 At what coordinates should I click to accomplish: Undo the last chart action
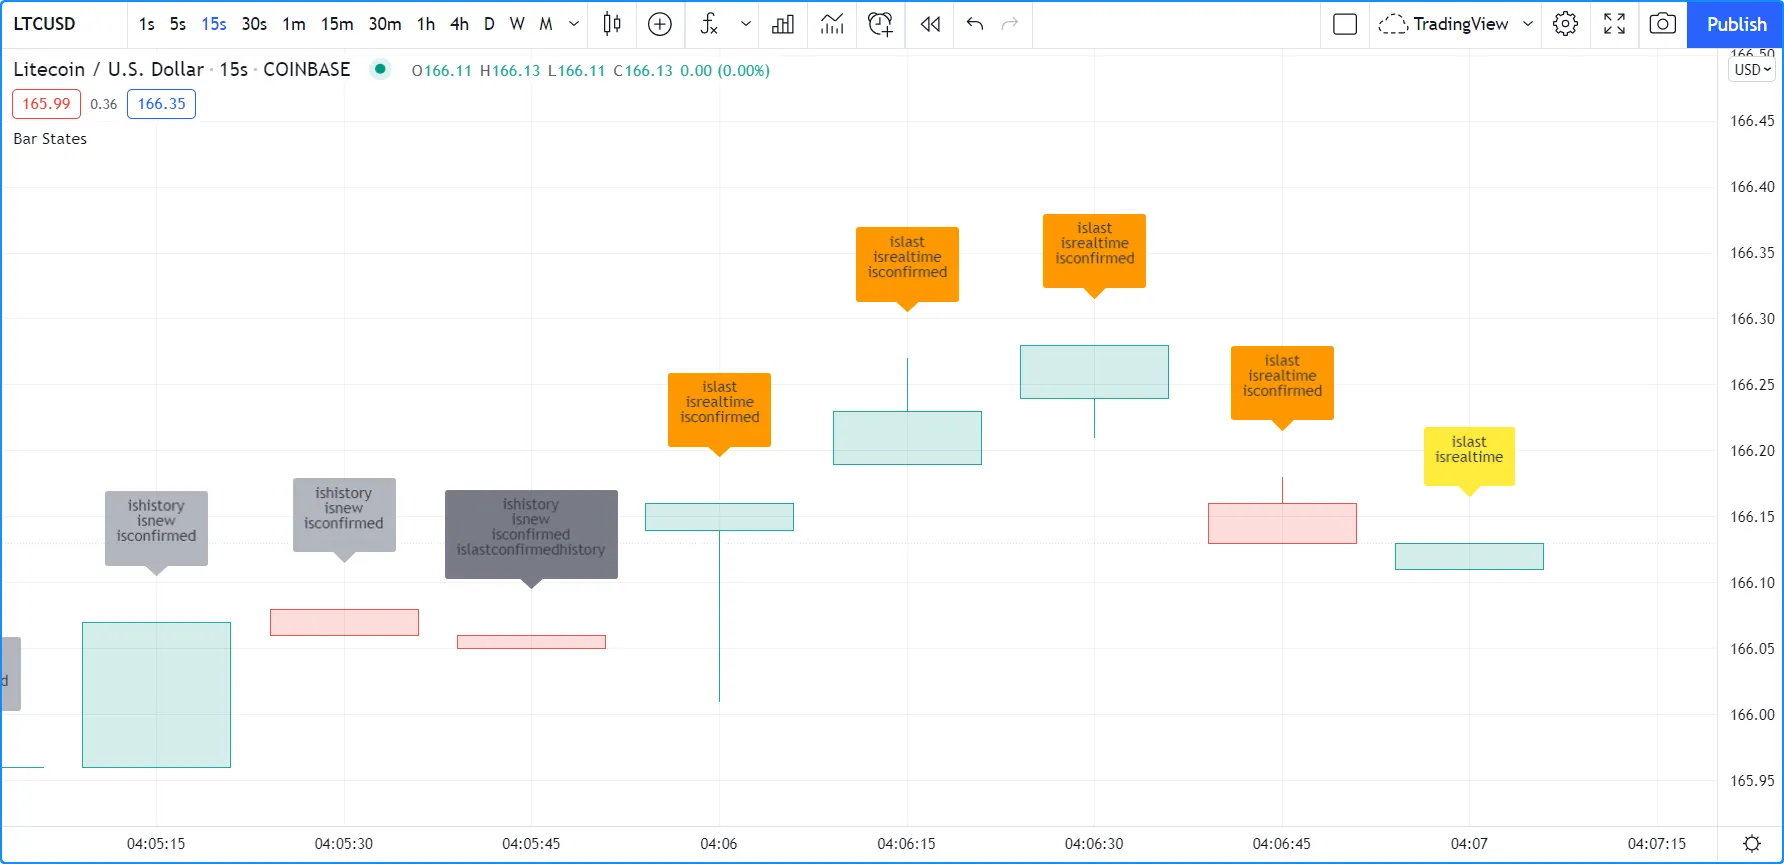tap(975, 24)
